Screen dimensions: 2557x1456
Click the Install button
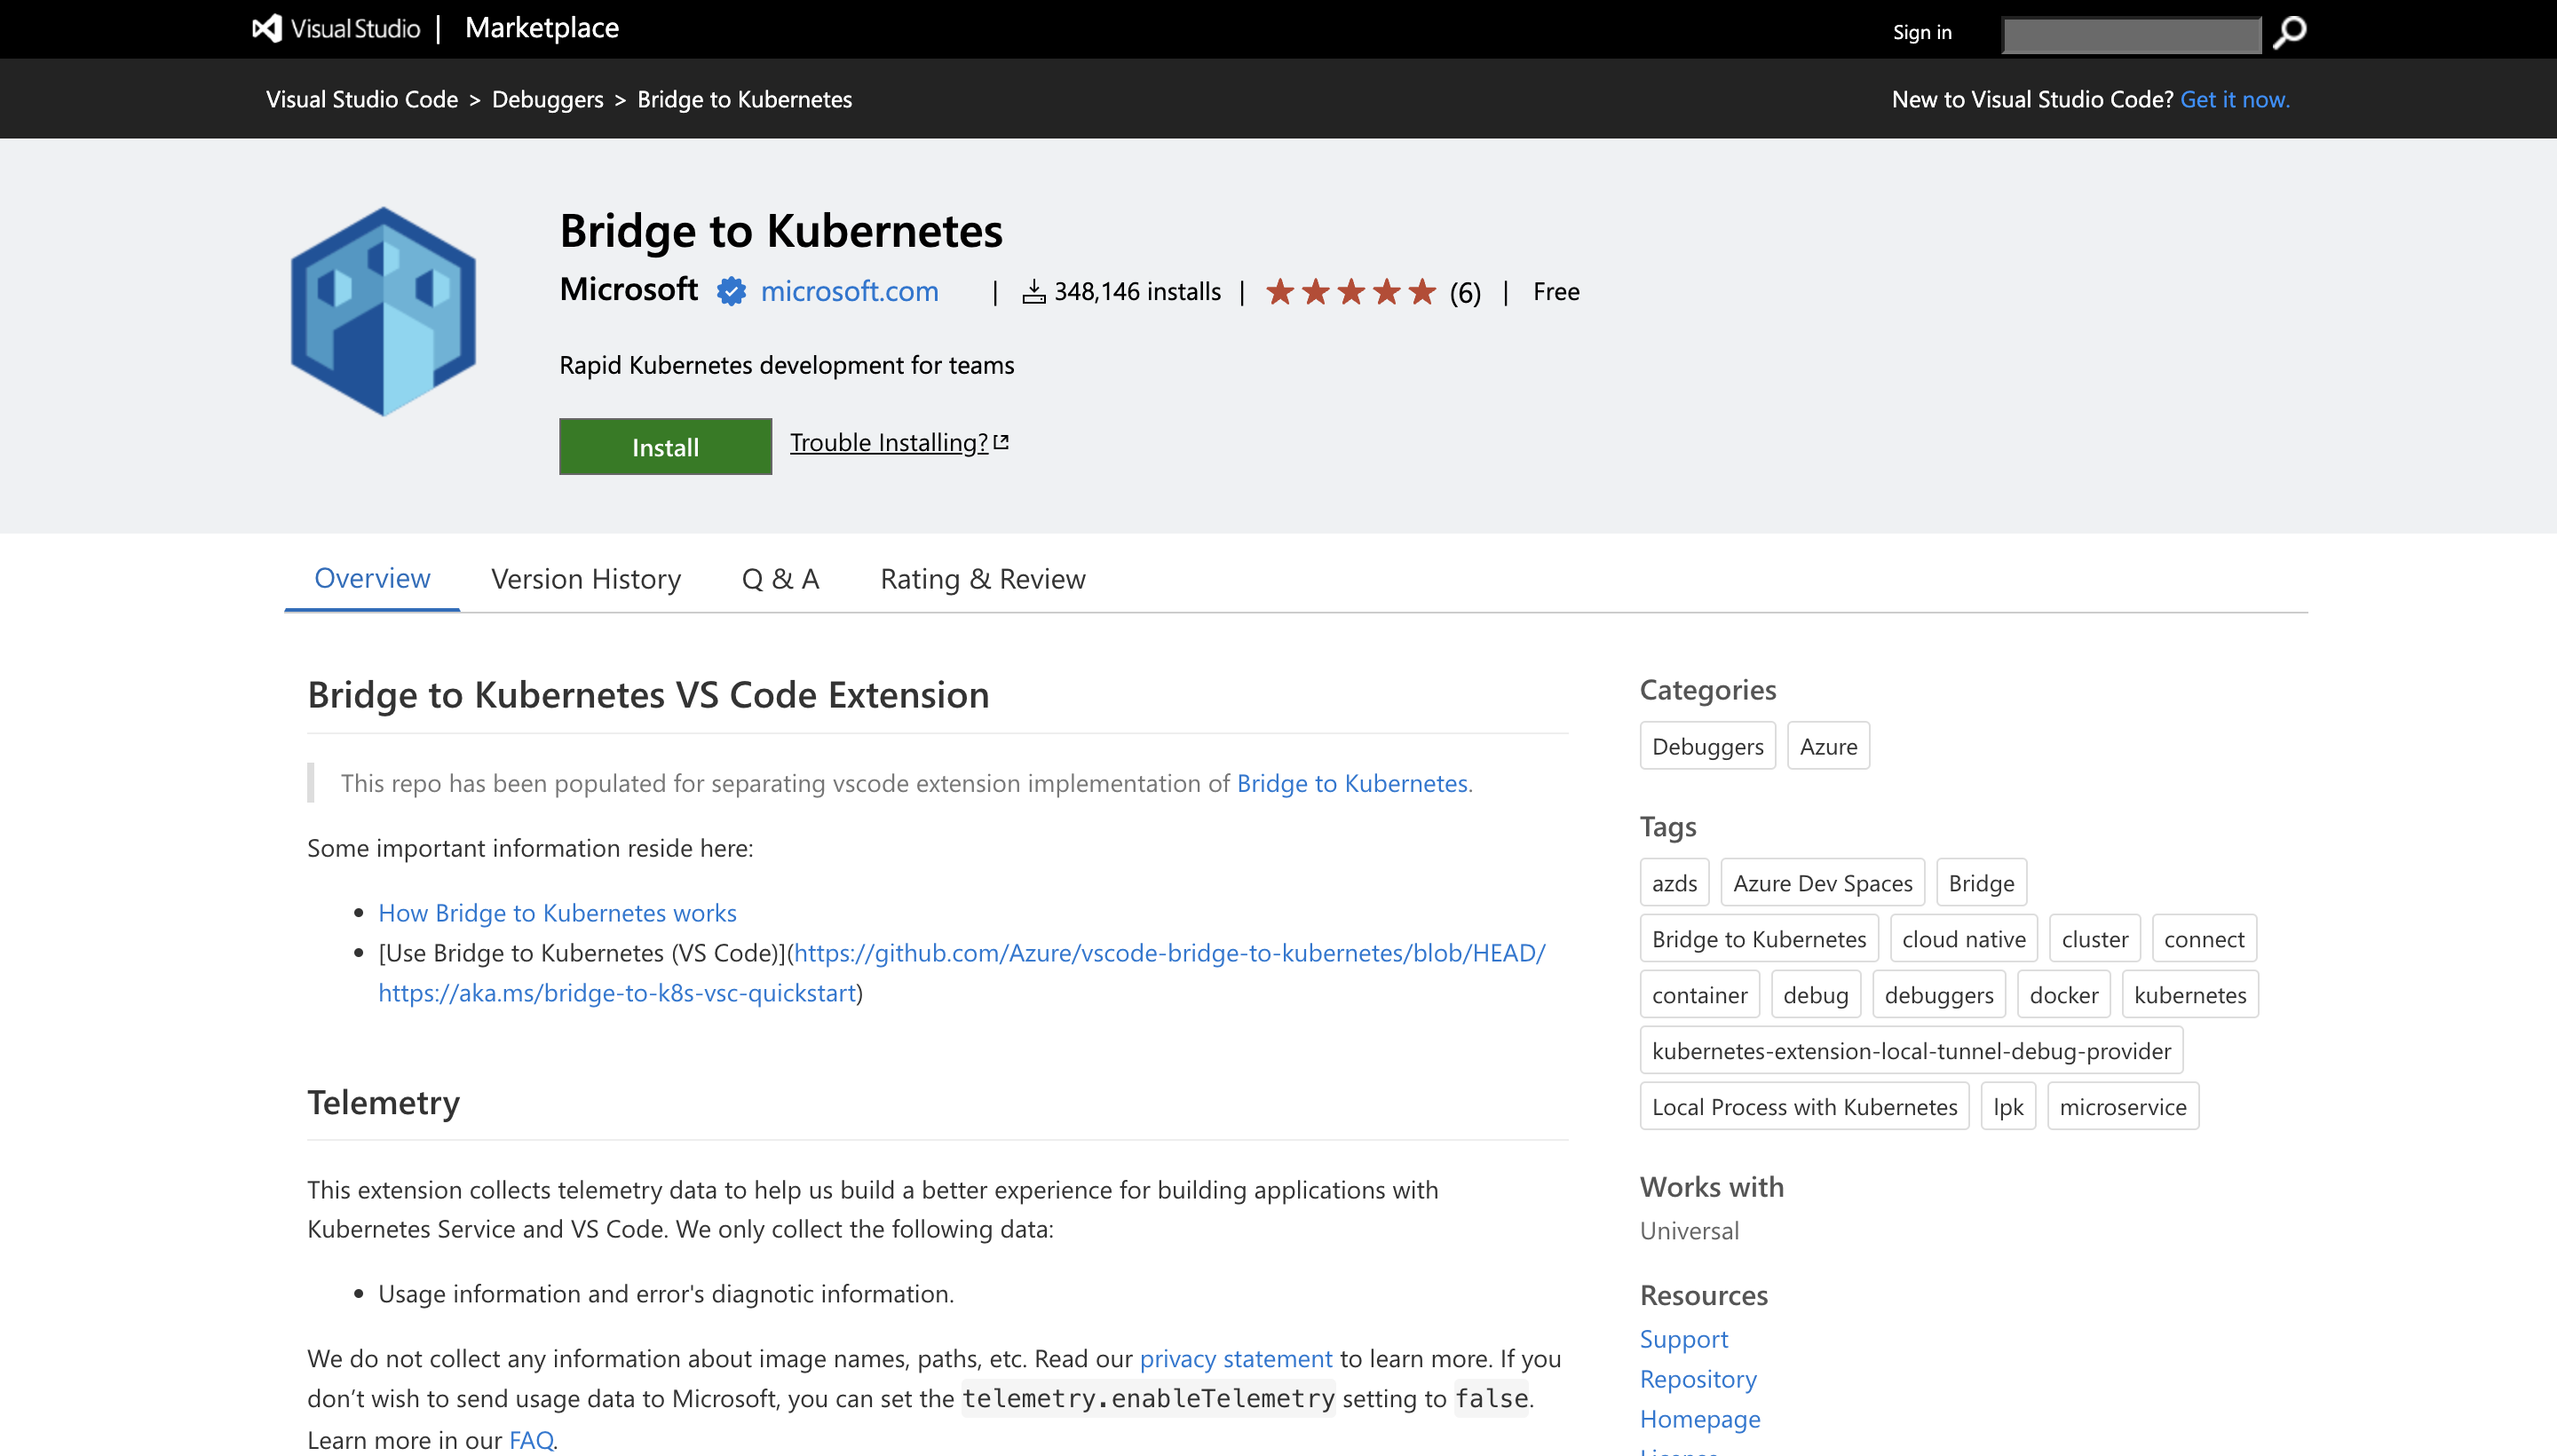666,445
